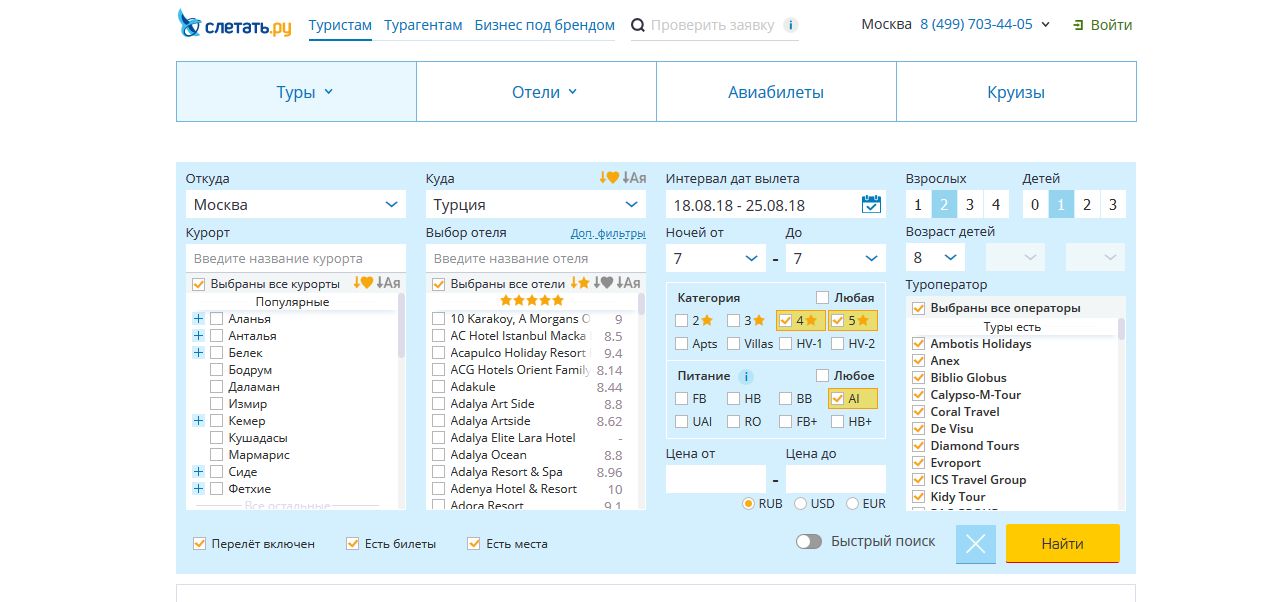1283x602 pixels.
Task: Open the Отели tab
Action: click(x=536, y=92)
